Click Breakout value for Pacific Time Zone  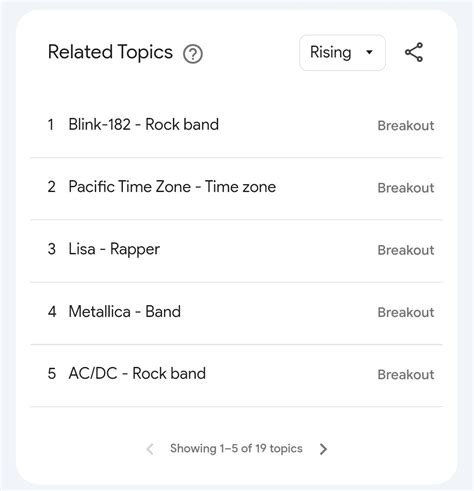[x=406, y=188]
